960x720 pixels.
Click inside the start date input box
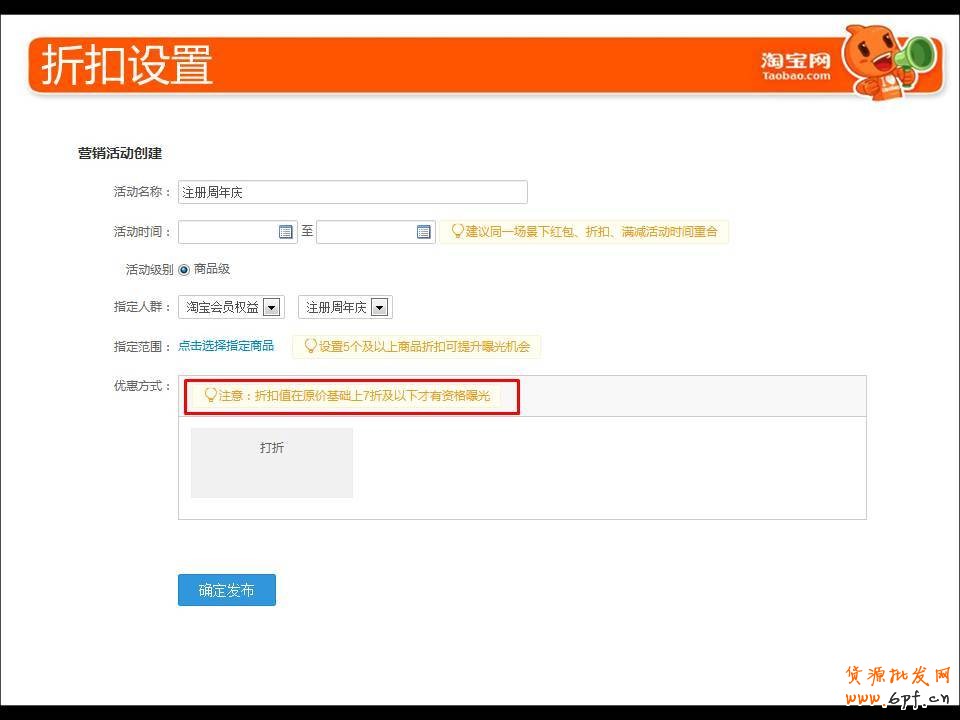228,232
